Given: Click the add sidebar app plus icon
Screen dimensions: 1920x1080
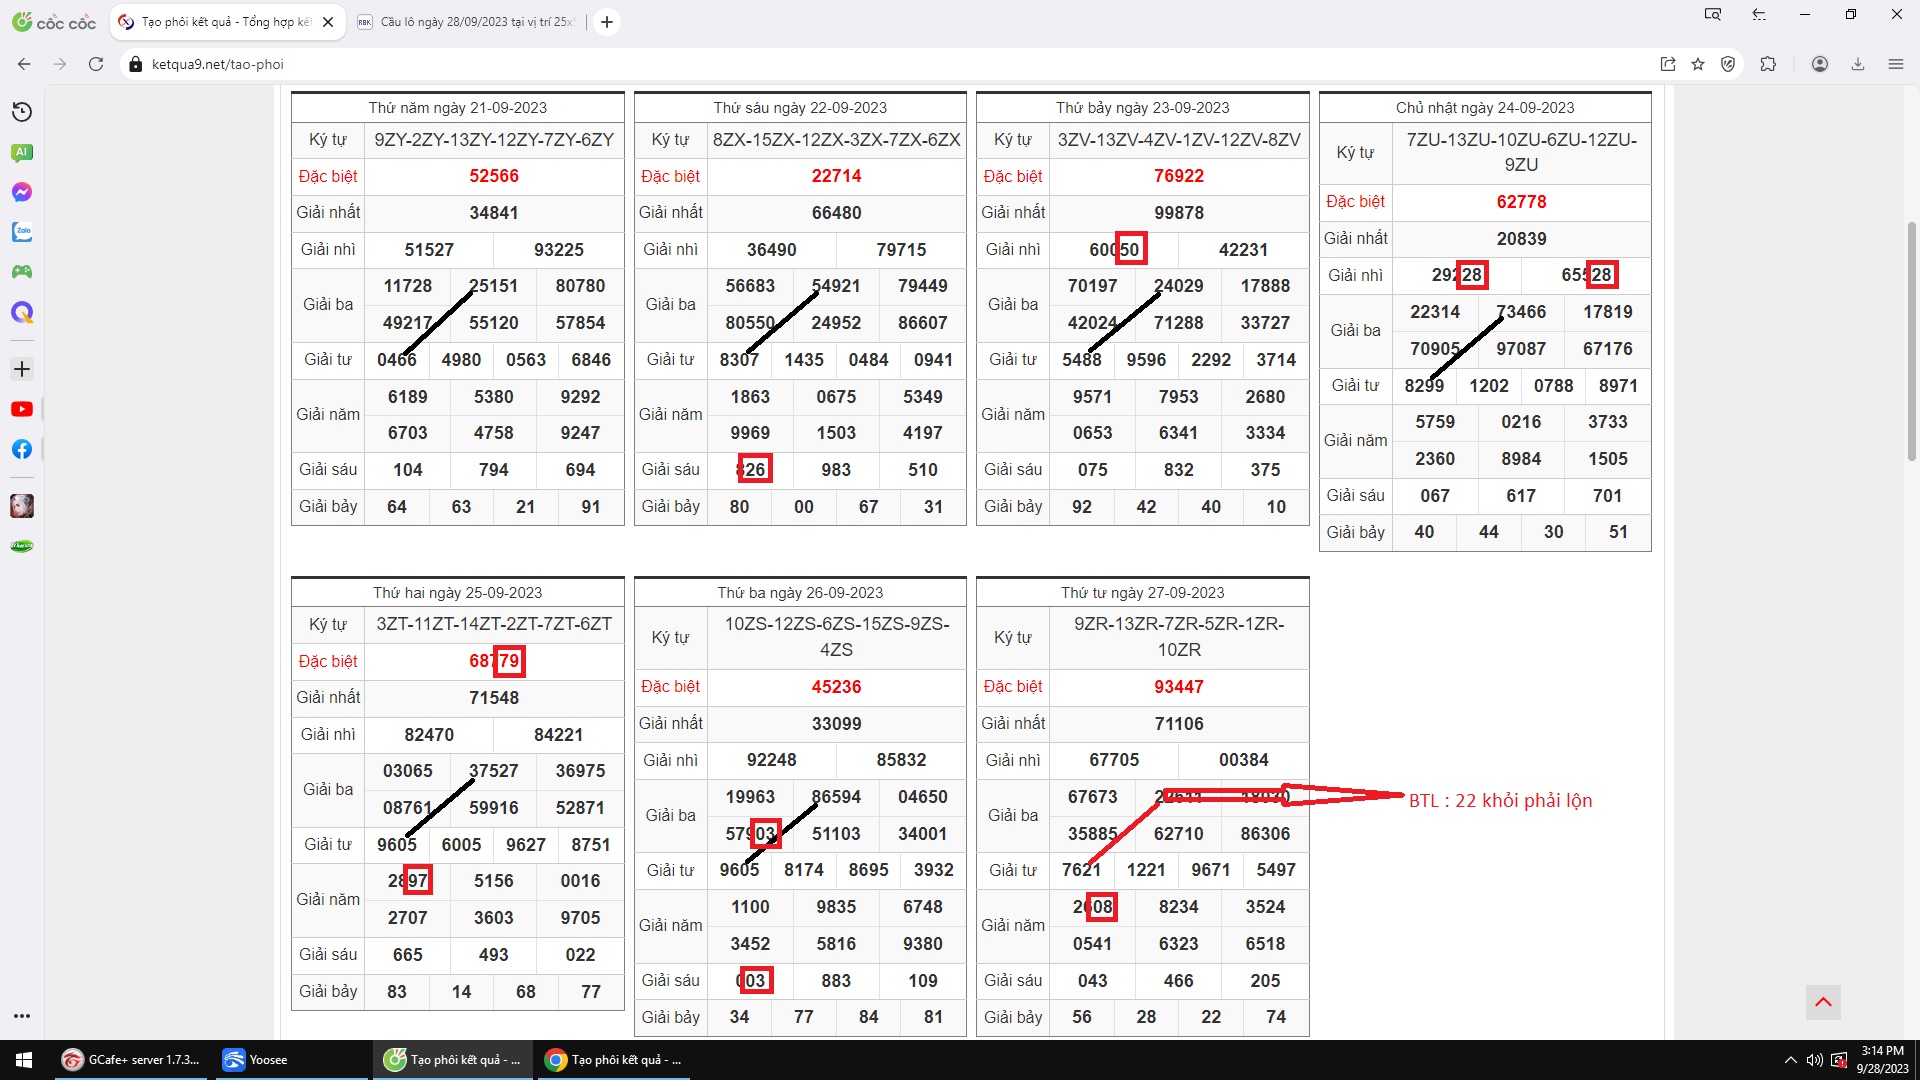Looking at the screenshot, I should click(x=22, y=369).
